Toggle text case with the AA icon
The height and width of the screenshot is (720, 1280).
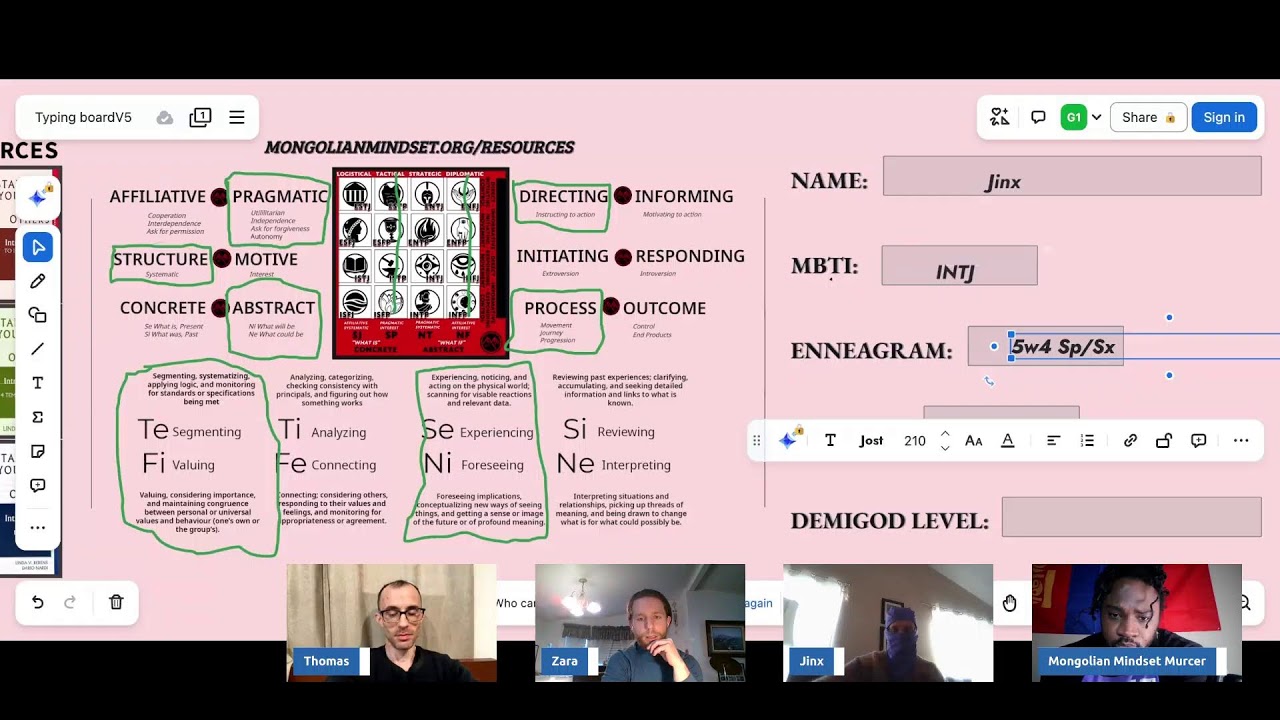click(x=973, y=440)
